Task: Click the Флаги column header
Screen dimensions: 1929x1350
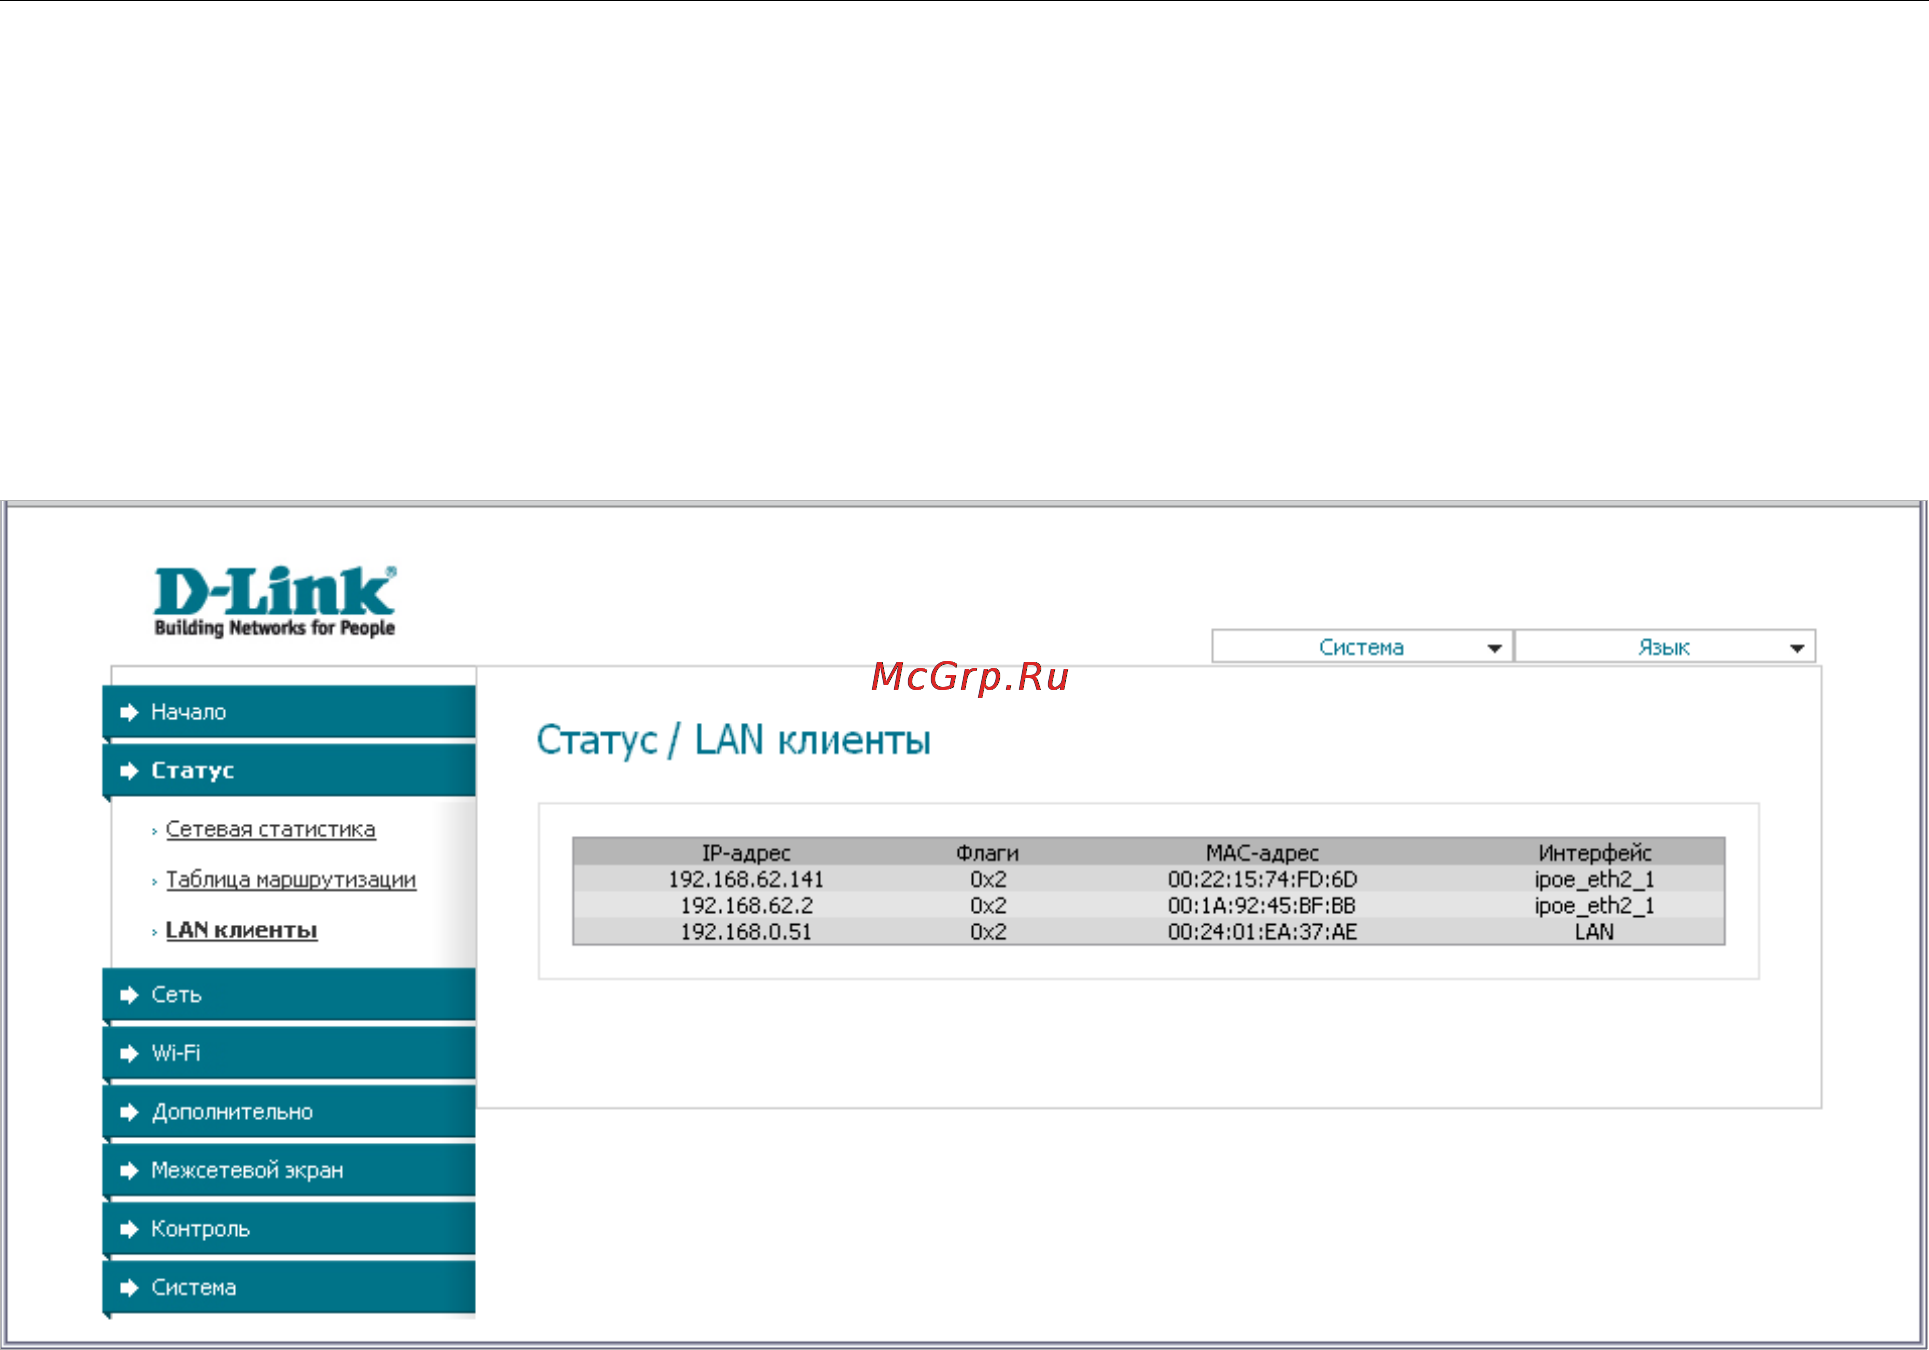Action: pyautogui.click(x=988, y=853)
